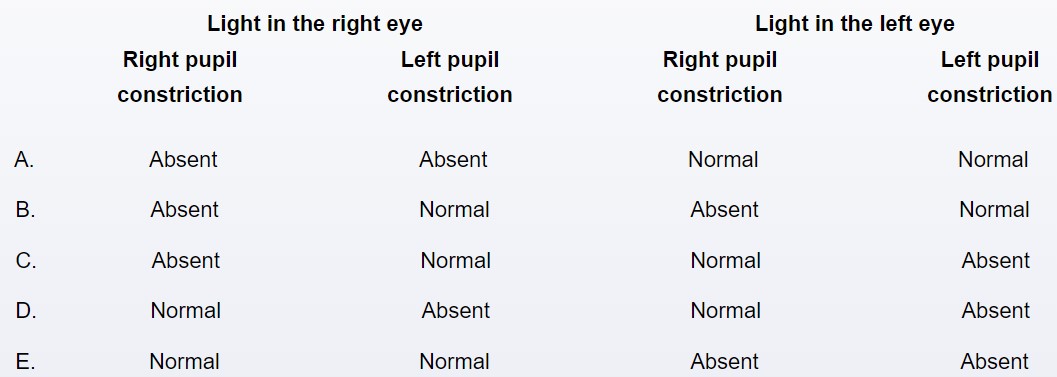The image size is (1057, 377).
Task: Click 'Left pupil constriction' under left eye heading
Action: point(990,77)
